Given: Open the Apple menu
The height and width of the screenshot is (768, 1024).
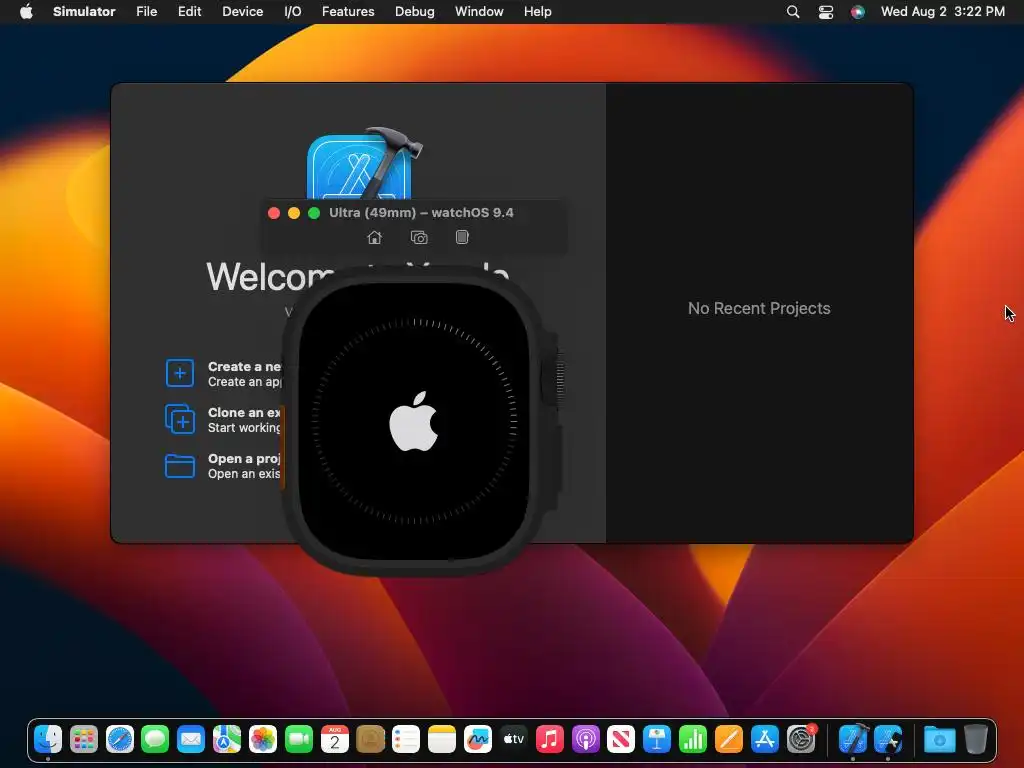Looking at the screenshot, I should point(26,12).
